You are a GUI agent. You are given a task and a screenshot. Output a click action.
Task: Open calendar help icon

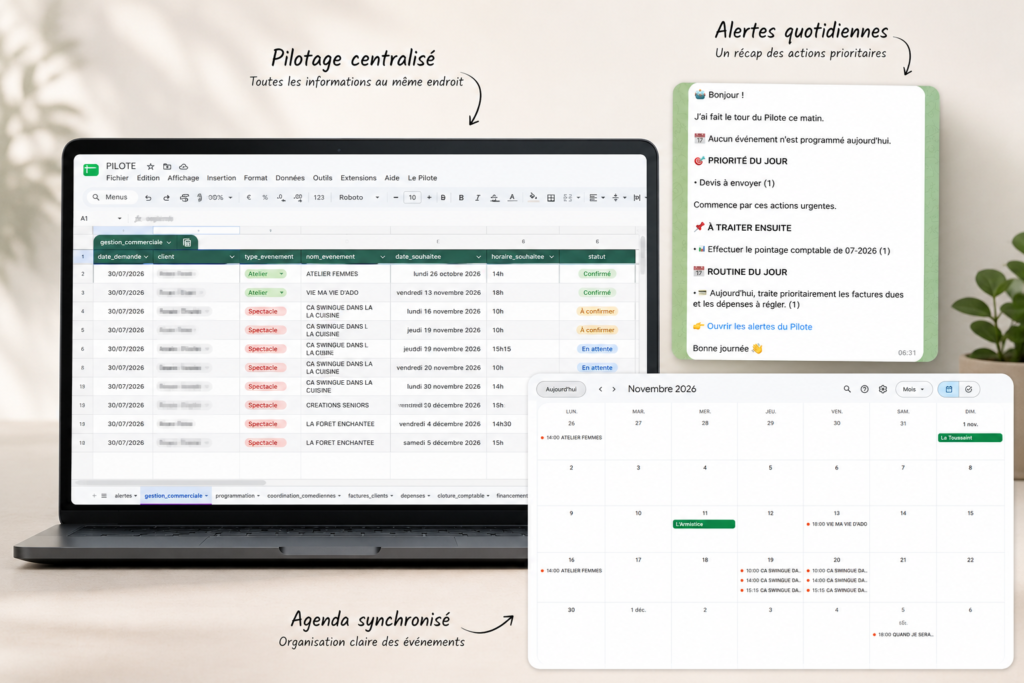point(865,389)
